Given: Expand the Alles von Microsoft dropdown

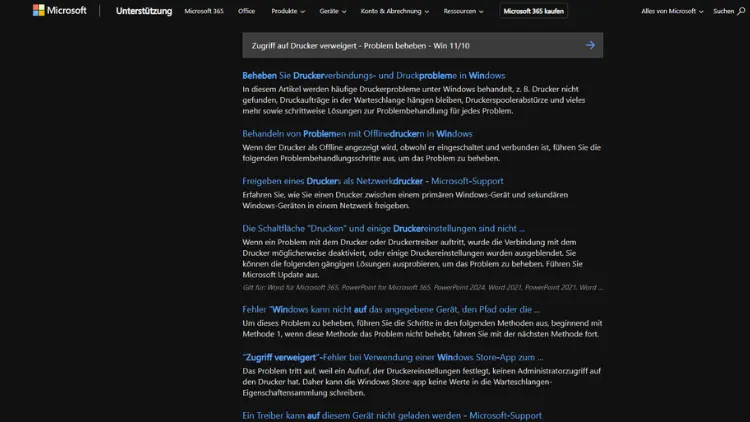Looking at the screenshot, I should pyautogui.click(x=672, y=11).
